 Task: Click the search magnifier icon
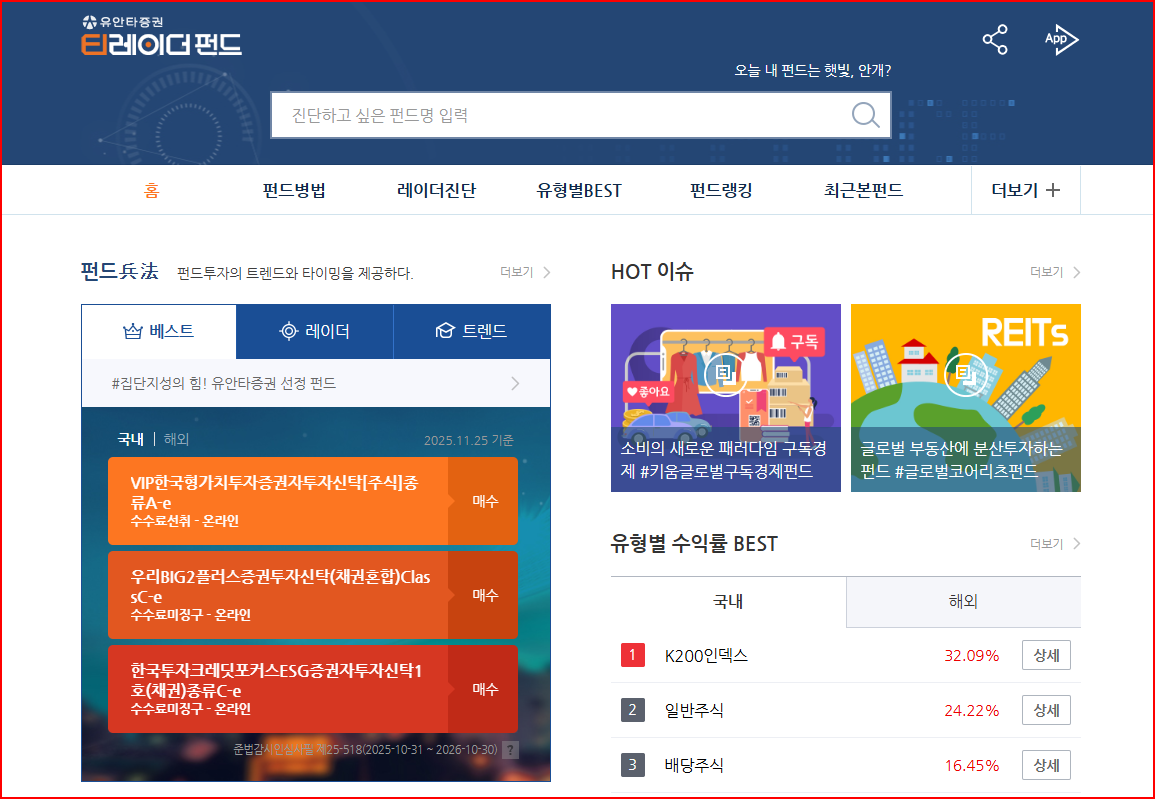pos(866,115)
